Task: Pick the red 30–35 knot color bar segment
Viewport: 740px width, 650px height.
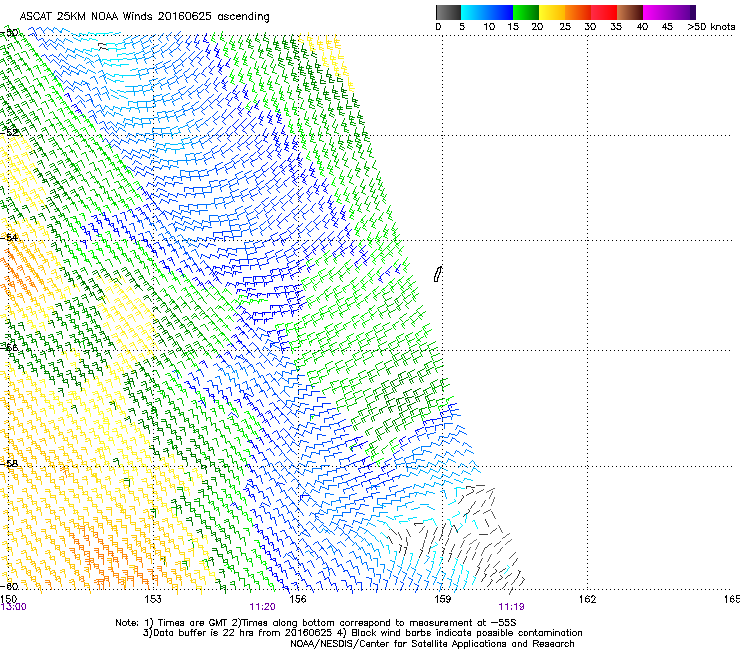Action: [604, 12]
